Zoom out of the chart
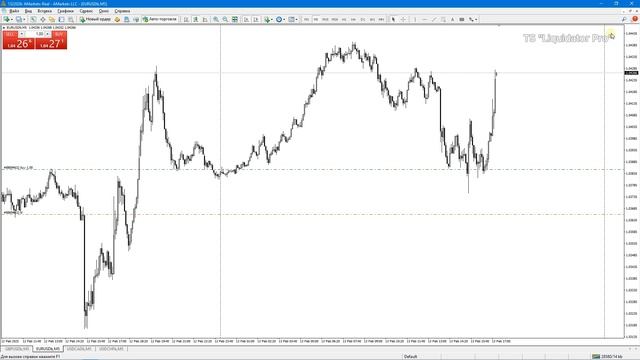Viewport: 640px width, 360px height. click(225, 19)
